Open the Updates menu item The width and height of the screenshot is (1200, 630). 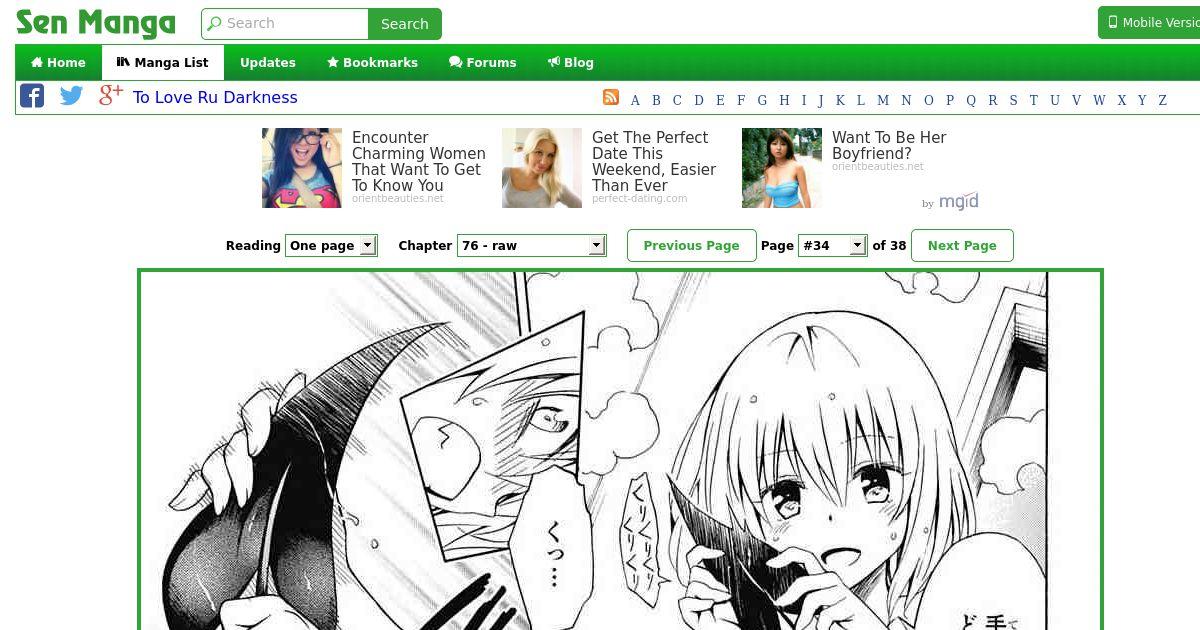click(x=268, y=62)
